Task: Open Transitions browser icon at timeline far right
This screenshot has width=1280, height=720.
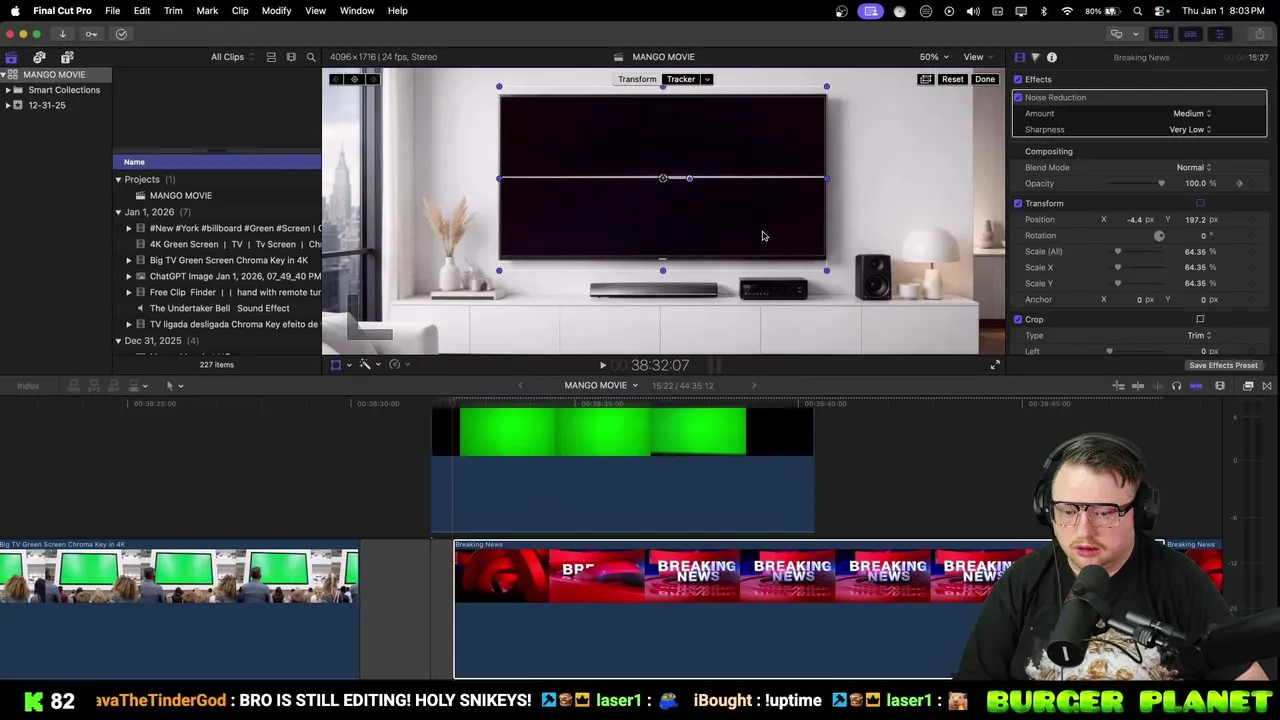Action: coord(1266,386)
